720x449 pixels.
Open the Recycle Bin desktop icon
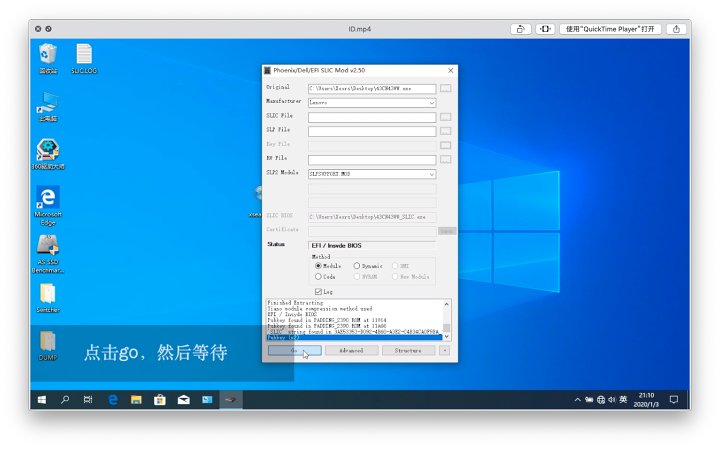click(47, 56)
